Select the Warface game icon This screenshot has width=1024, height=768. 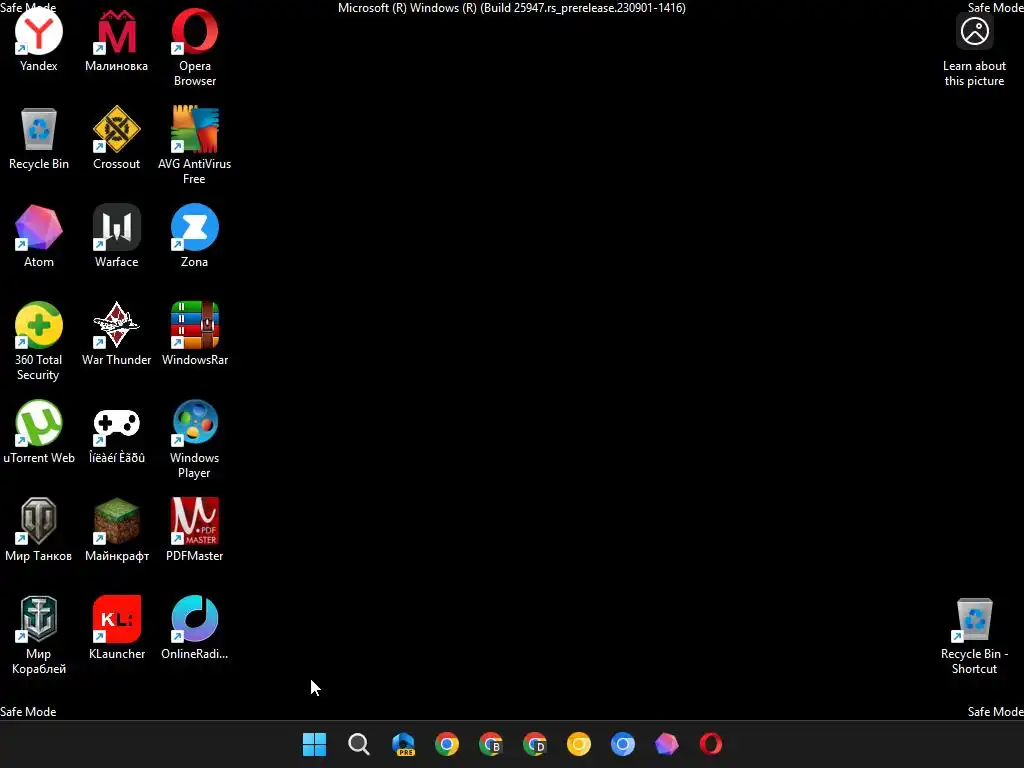pos(116,227)
